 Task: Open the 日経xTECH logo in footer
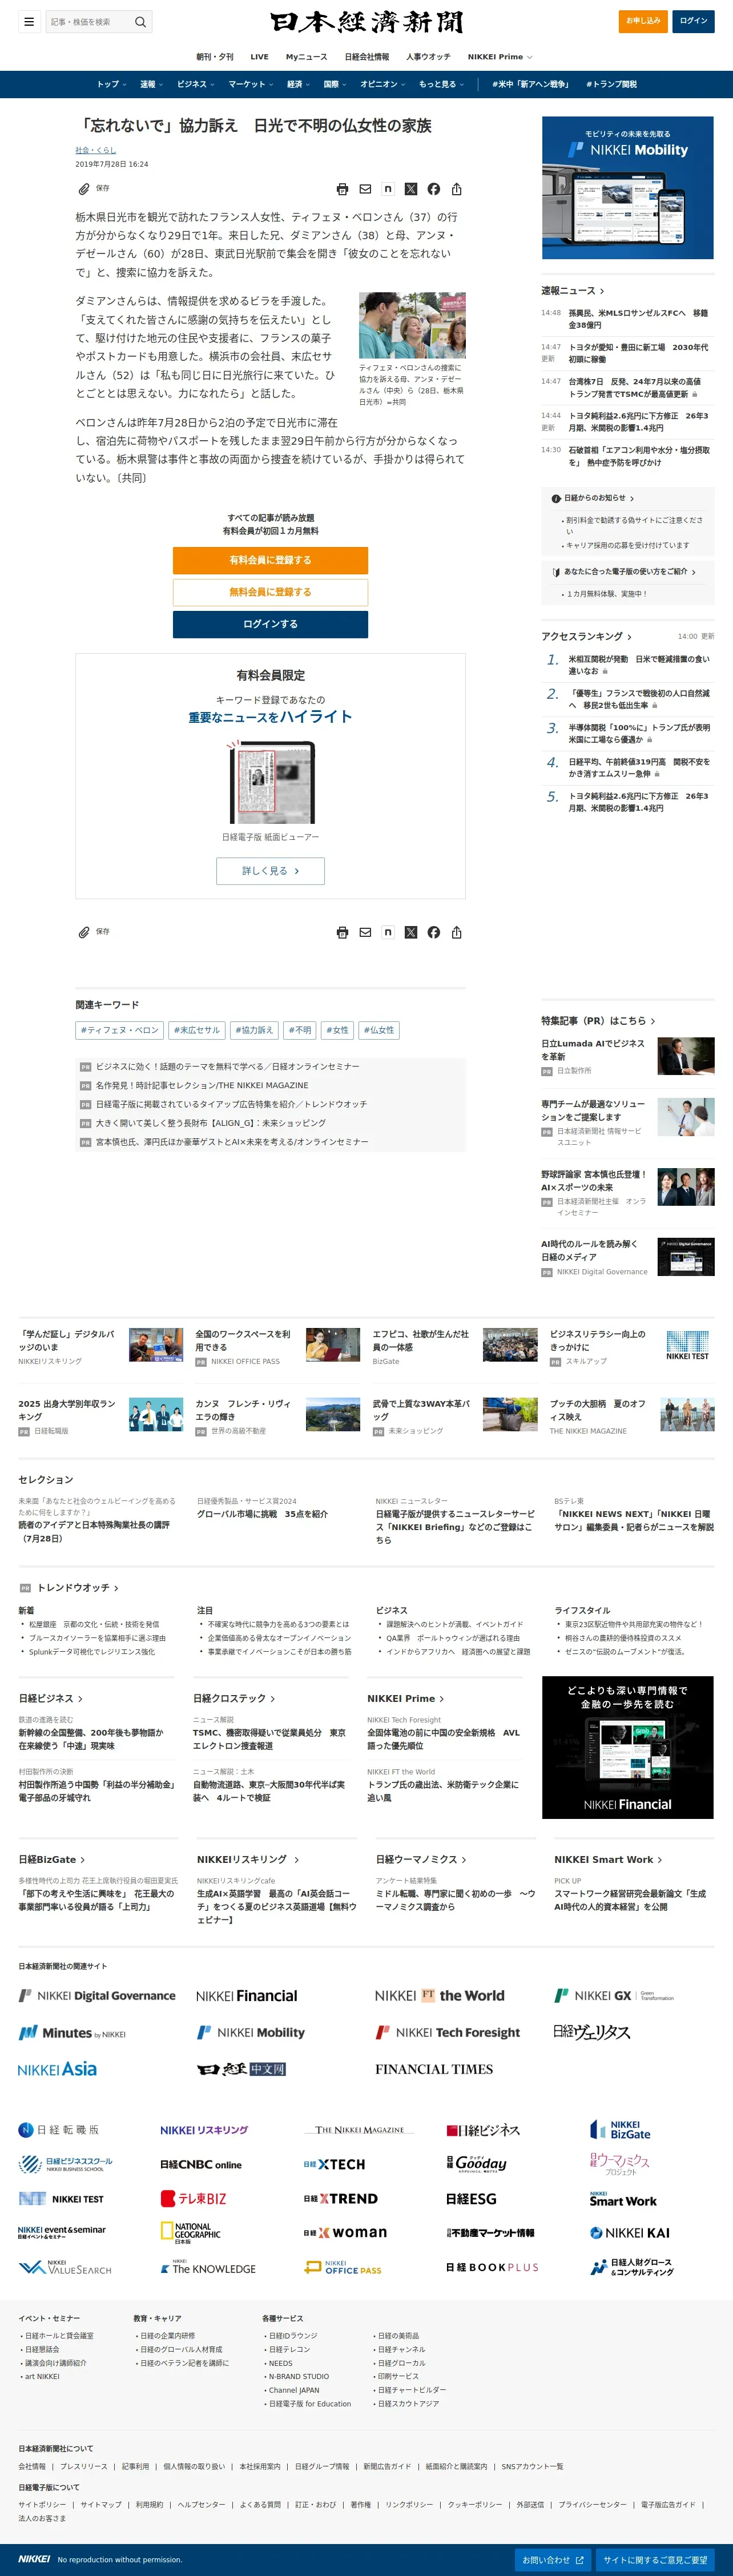click(334, 2165)
